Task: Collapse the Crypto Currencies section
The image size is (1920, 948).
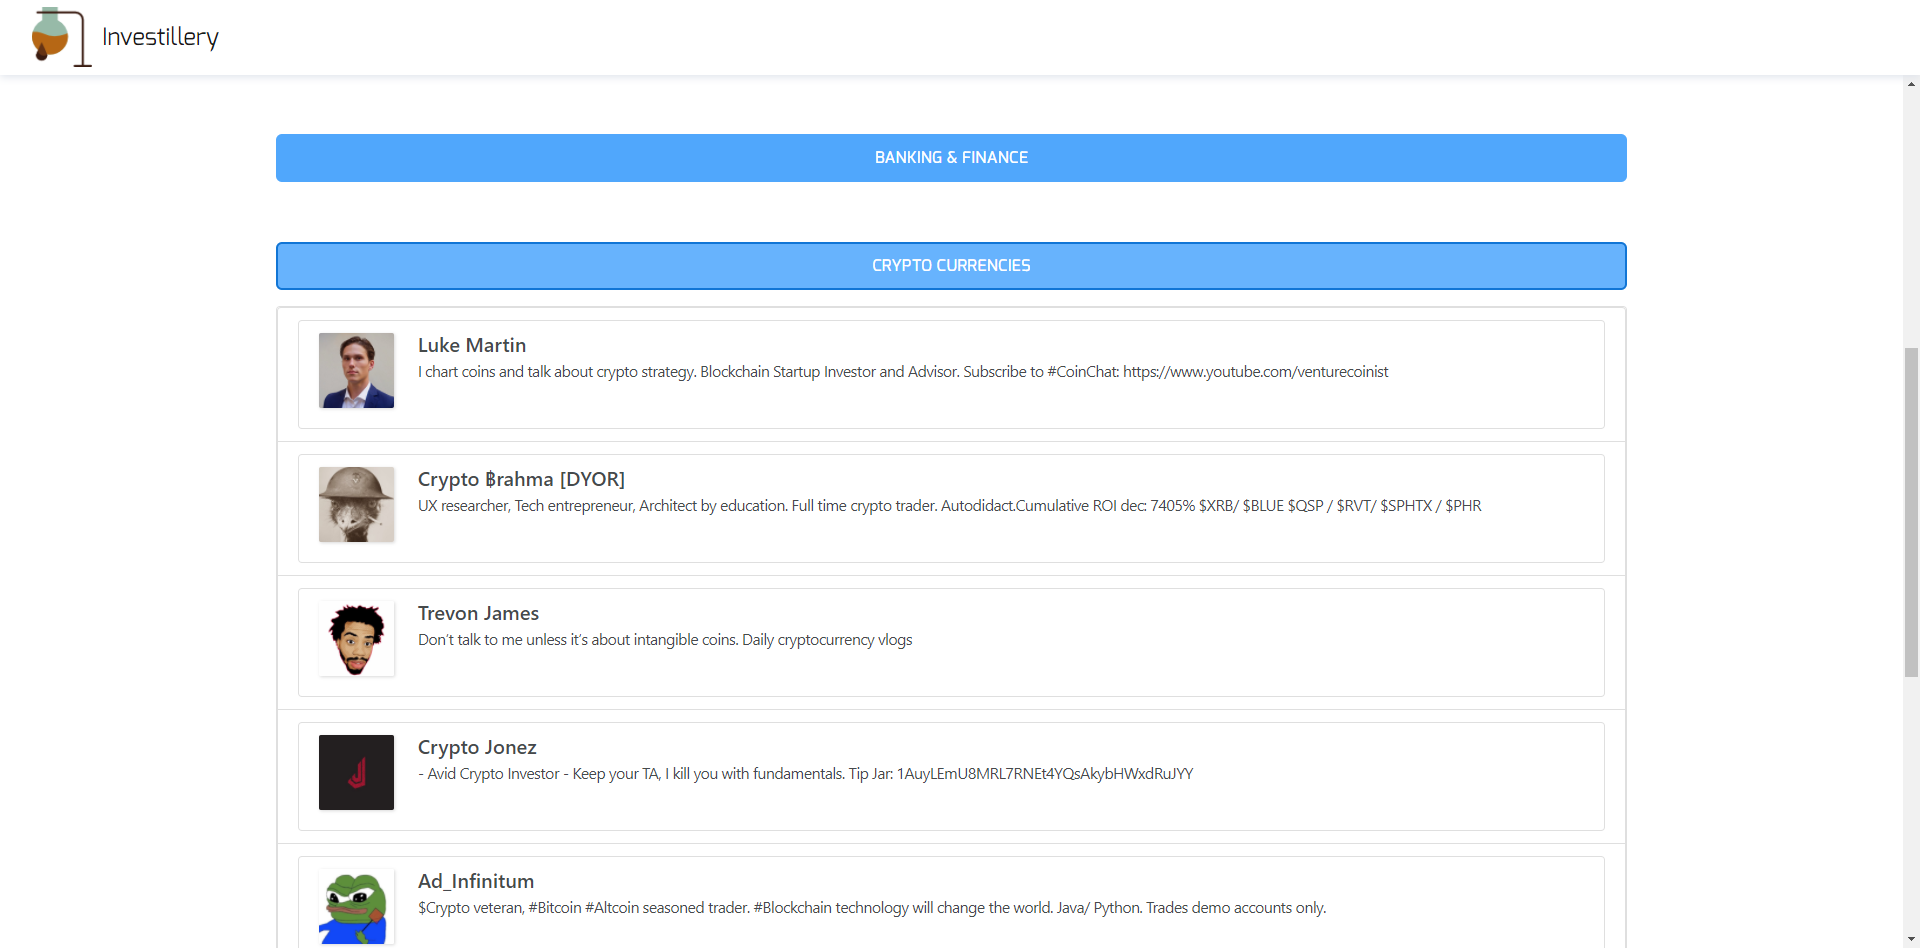Action: (951, 266)
